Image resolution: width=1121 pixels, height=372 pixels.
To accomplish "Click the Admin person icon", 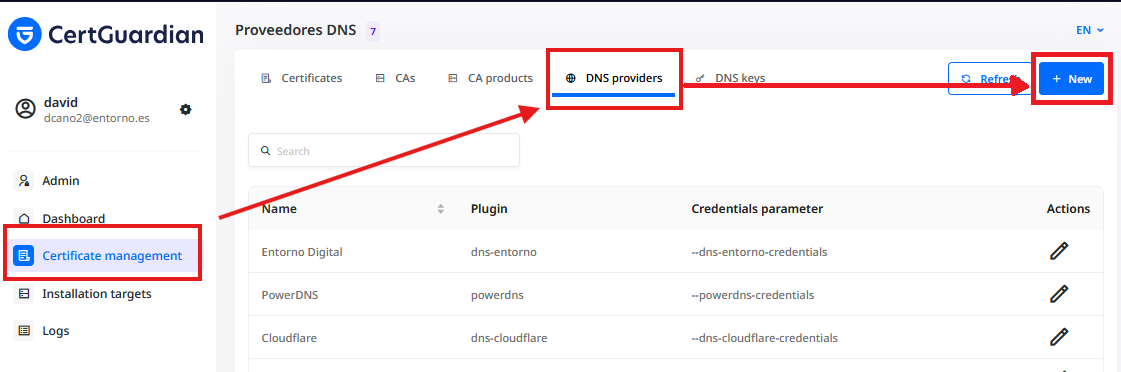I will 24,181.
